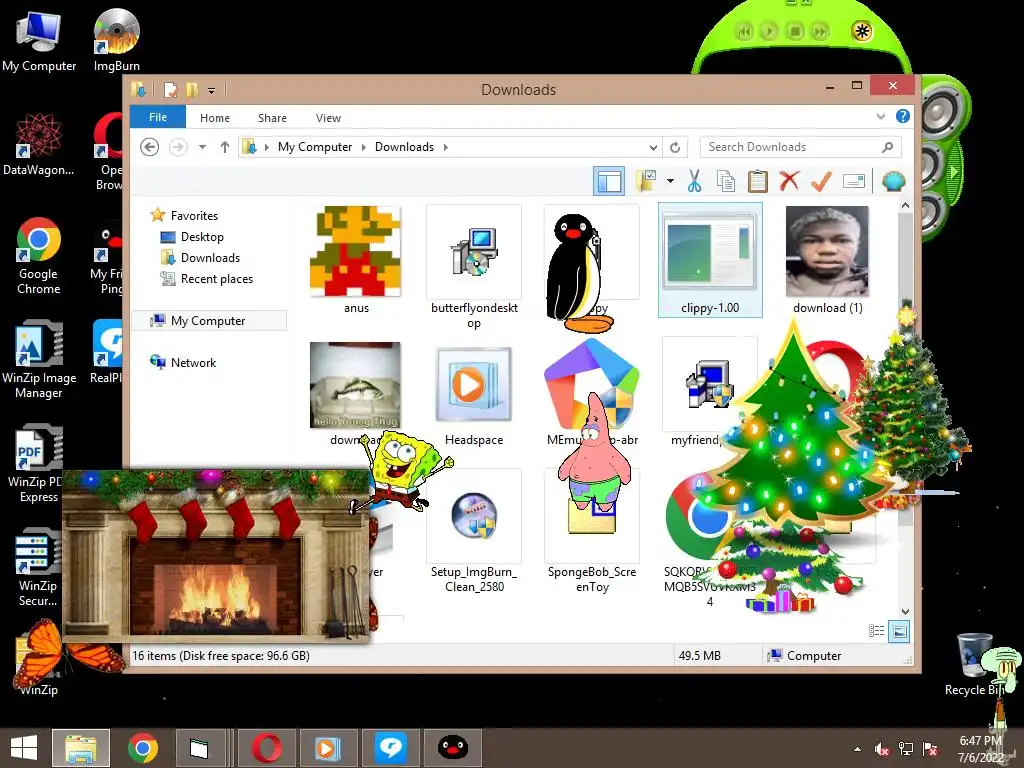The image size is (1024, 768).
Task: Click the blue shell globe toolbar icon
Action: [x=893, y=181]
